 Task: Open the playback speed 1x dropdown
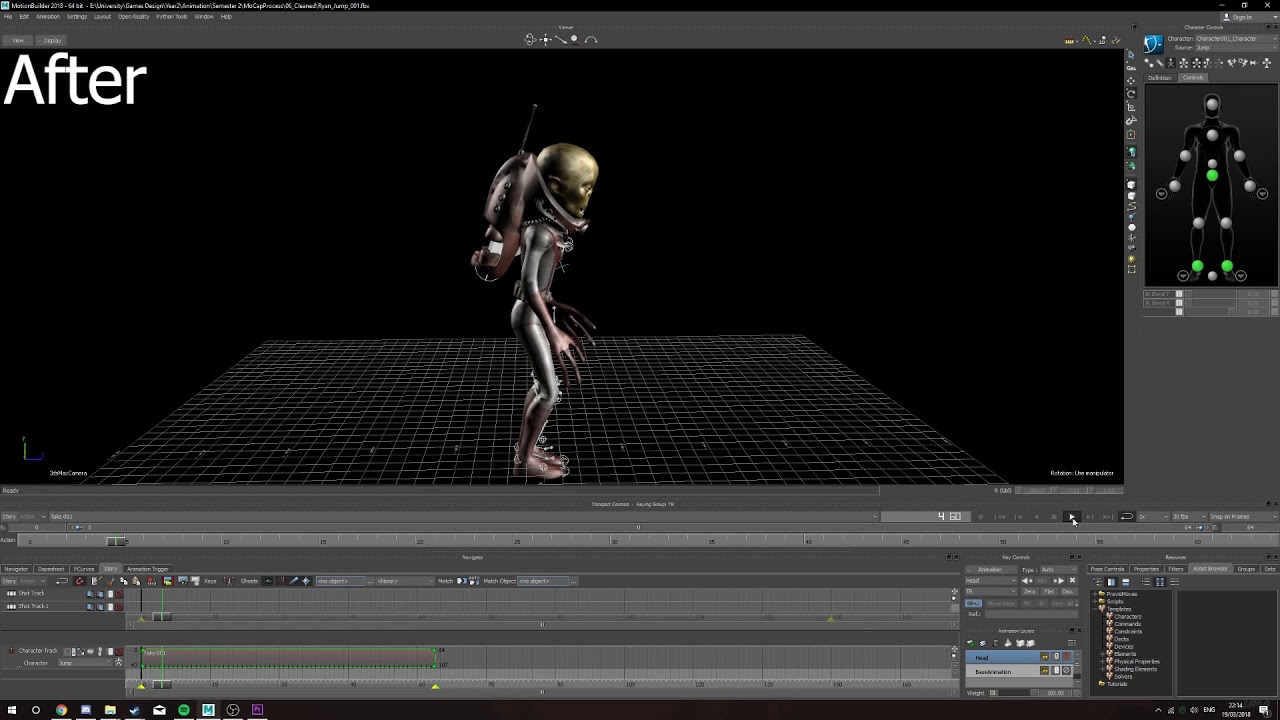coord(1154,517)
